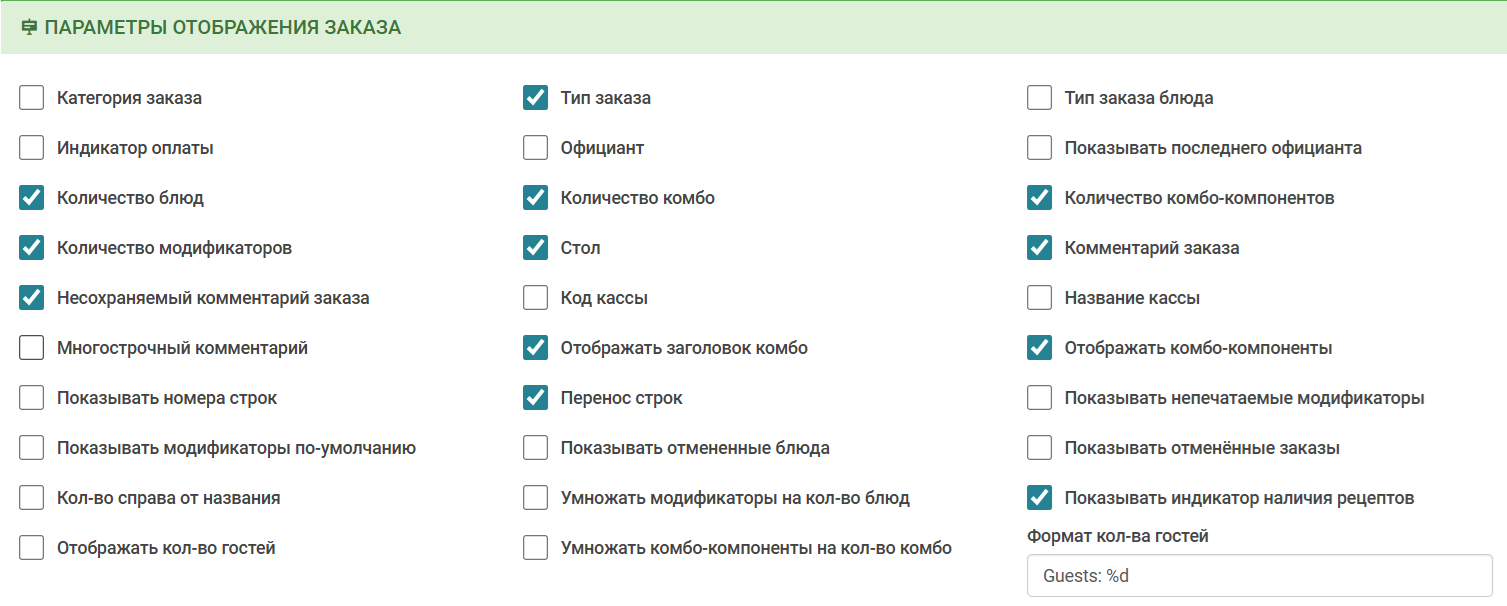
Task: Tick the «Тип заказа блюда» checkbox
Action: [x=1040, y=98]
